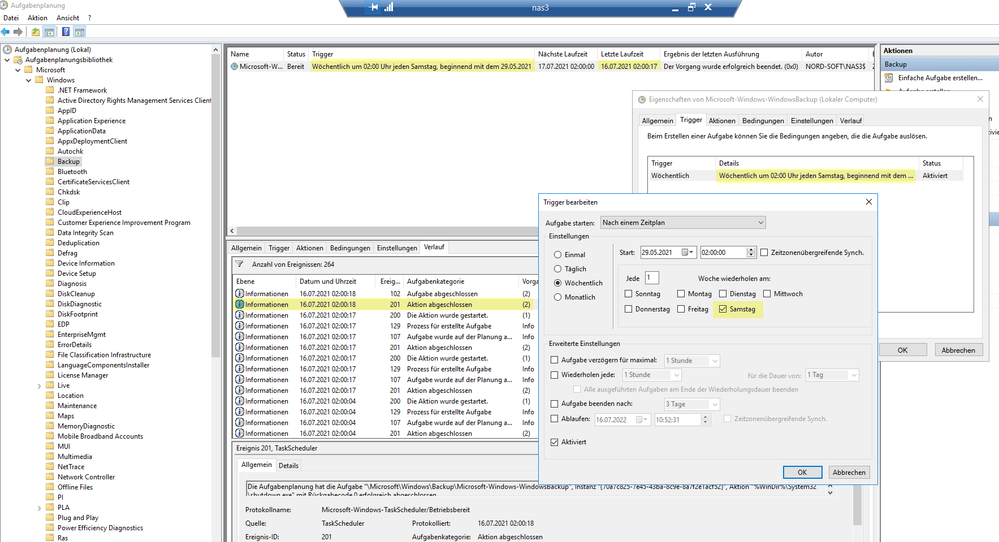Viewport: 999px width, 542px height.
Task: Click Eigenschaften dialog title bar icon
Action: (642, 99)
